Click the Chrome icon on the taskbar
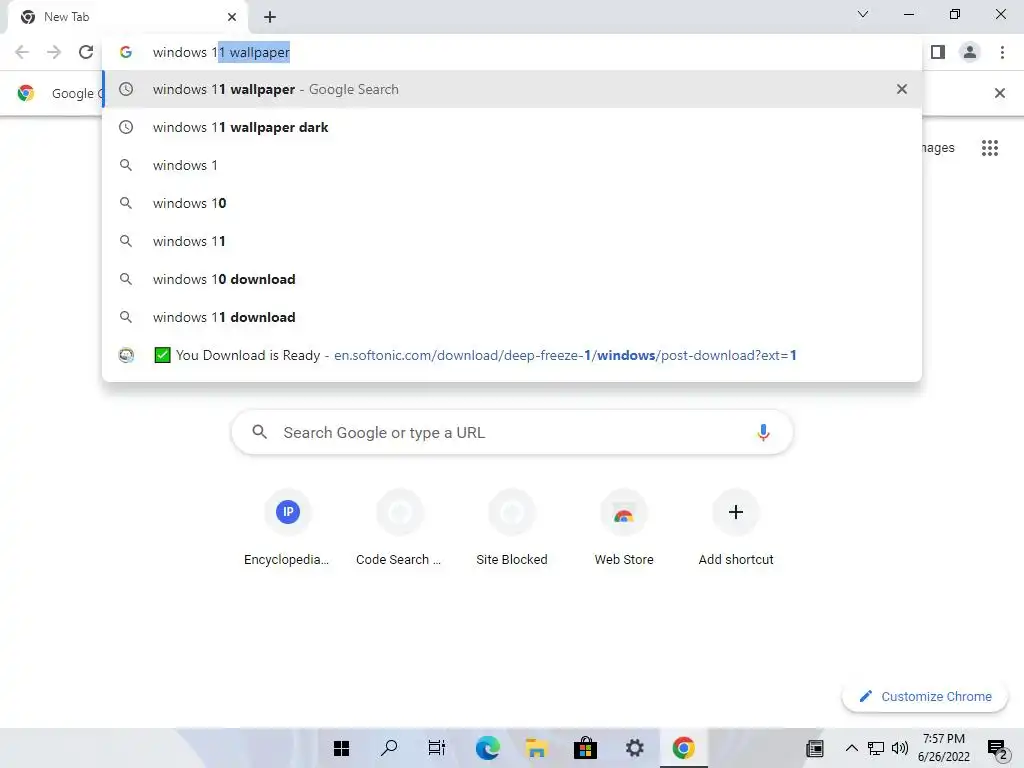This screenshot has height=768, width=1024. point(683,748)
